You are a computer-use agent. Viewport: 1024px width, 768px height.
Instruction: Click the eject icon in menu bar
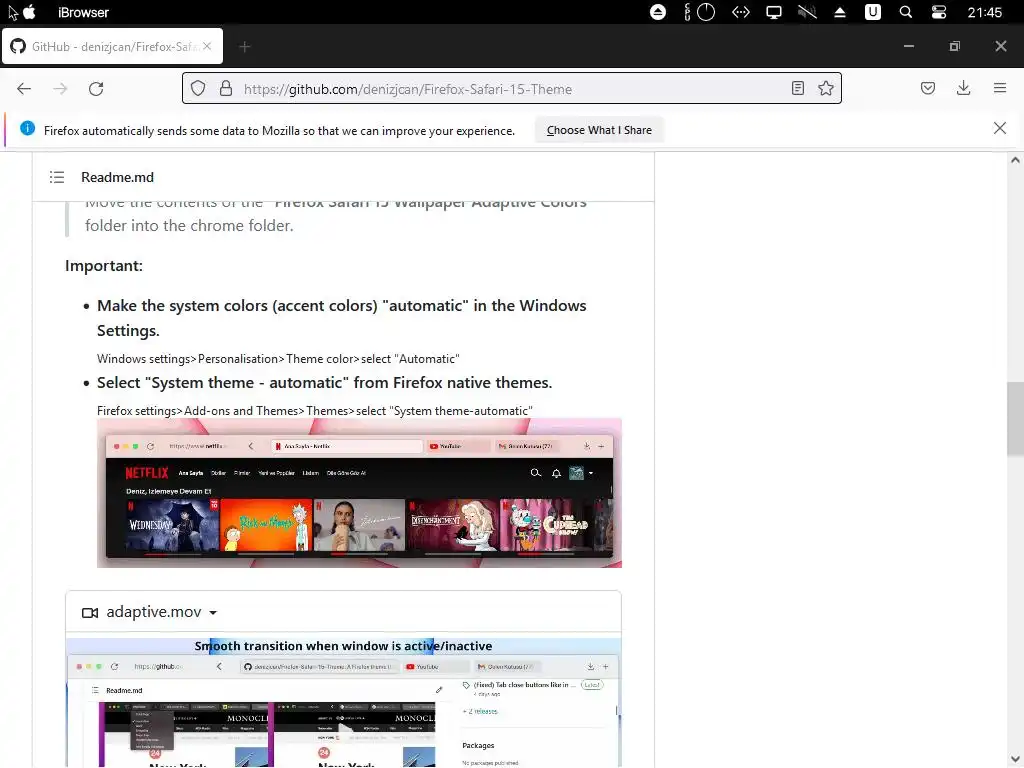coord(840,12)
